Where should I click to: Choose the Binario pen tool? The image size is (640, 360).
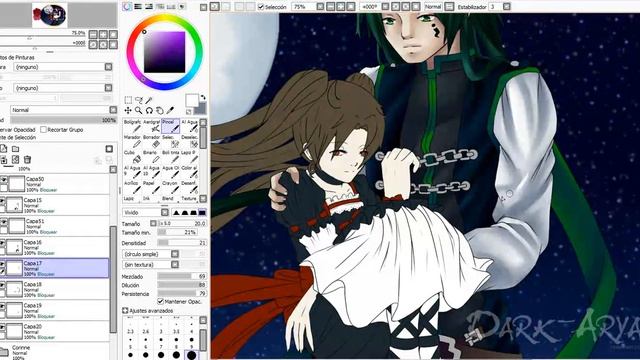(x=151, y=157)
